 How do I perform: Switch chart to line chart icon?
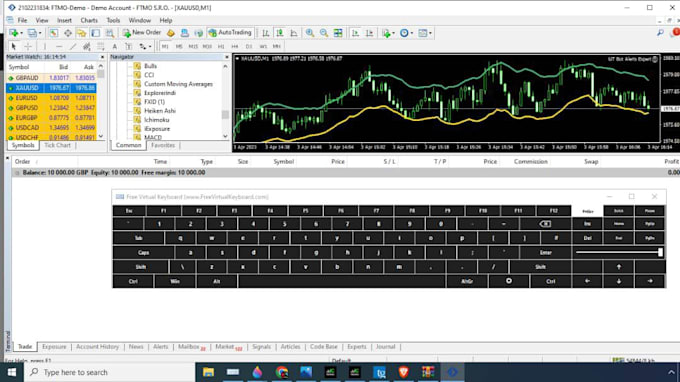[294, 33]
